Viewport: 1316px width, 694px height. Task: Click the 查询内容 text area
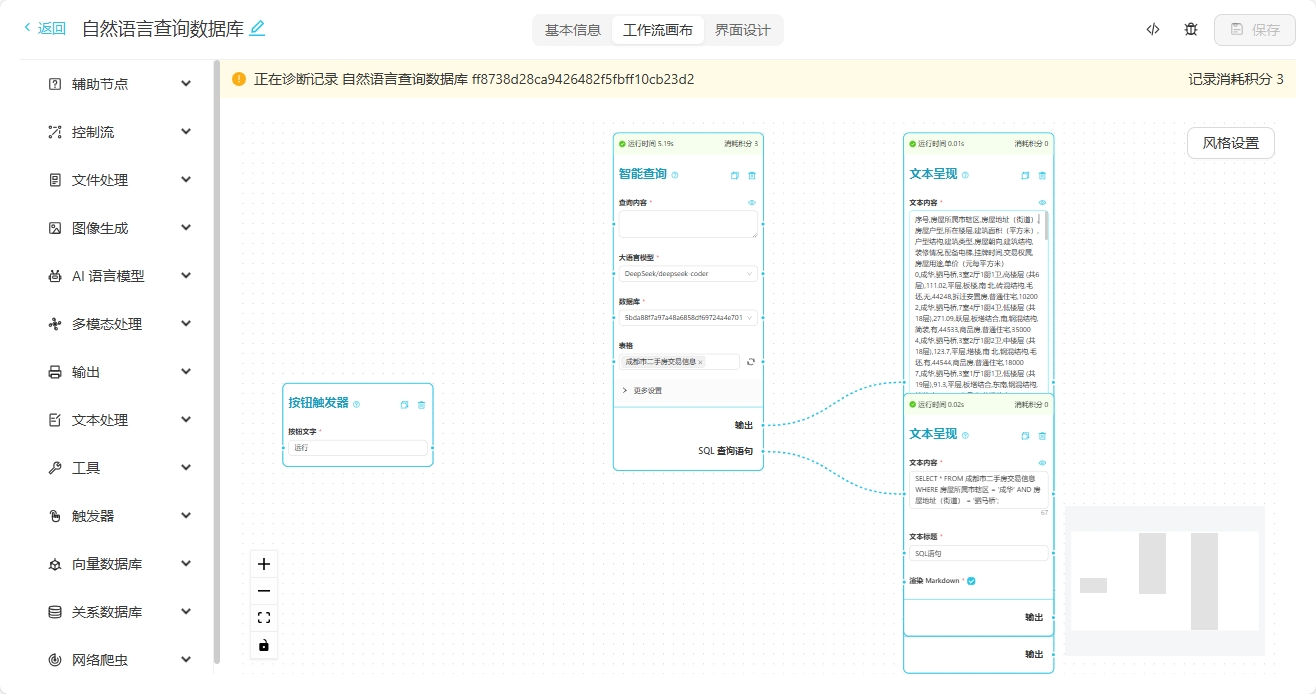[x=688, y=224]
